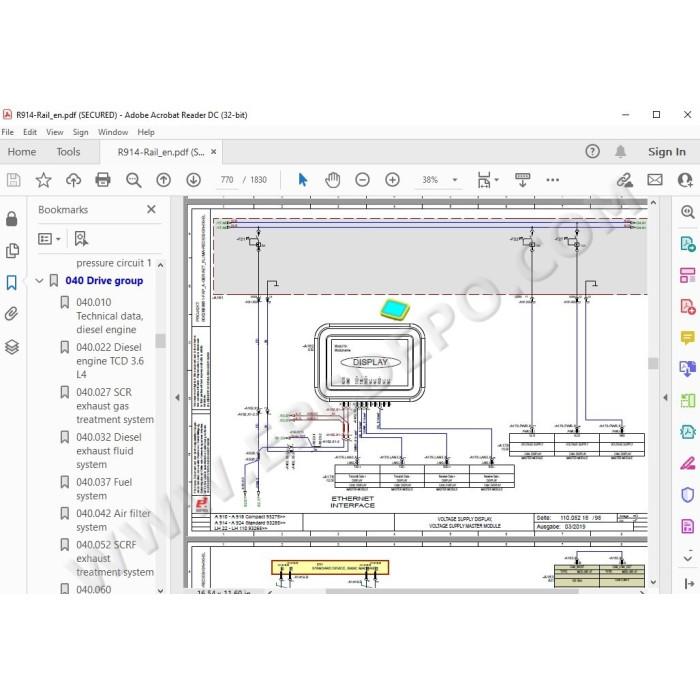
Task: Expand right tools pane arrow at bottom
Action: coord(689,583)
